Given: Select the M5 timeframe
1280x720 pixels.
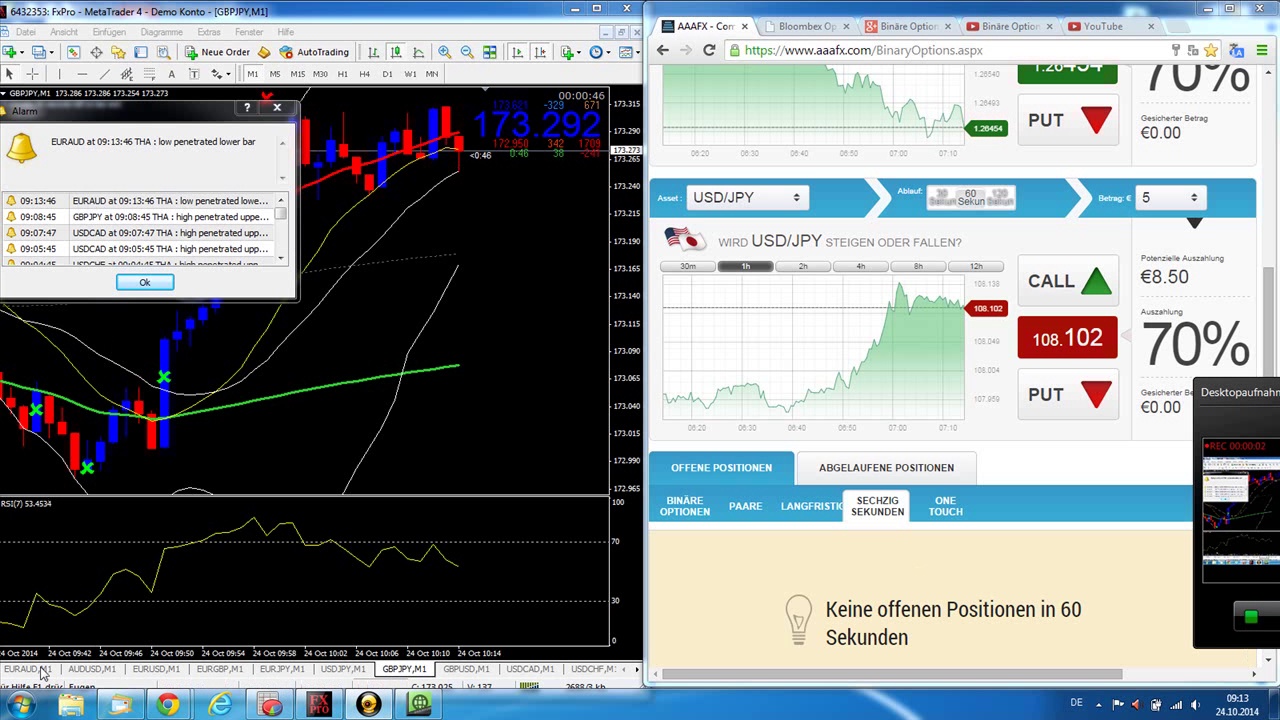Looking at the screenshot, I should click(275, 74).
